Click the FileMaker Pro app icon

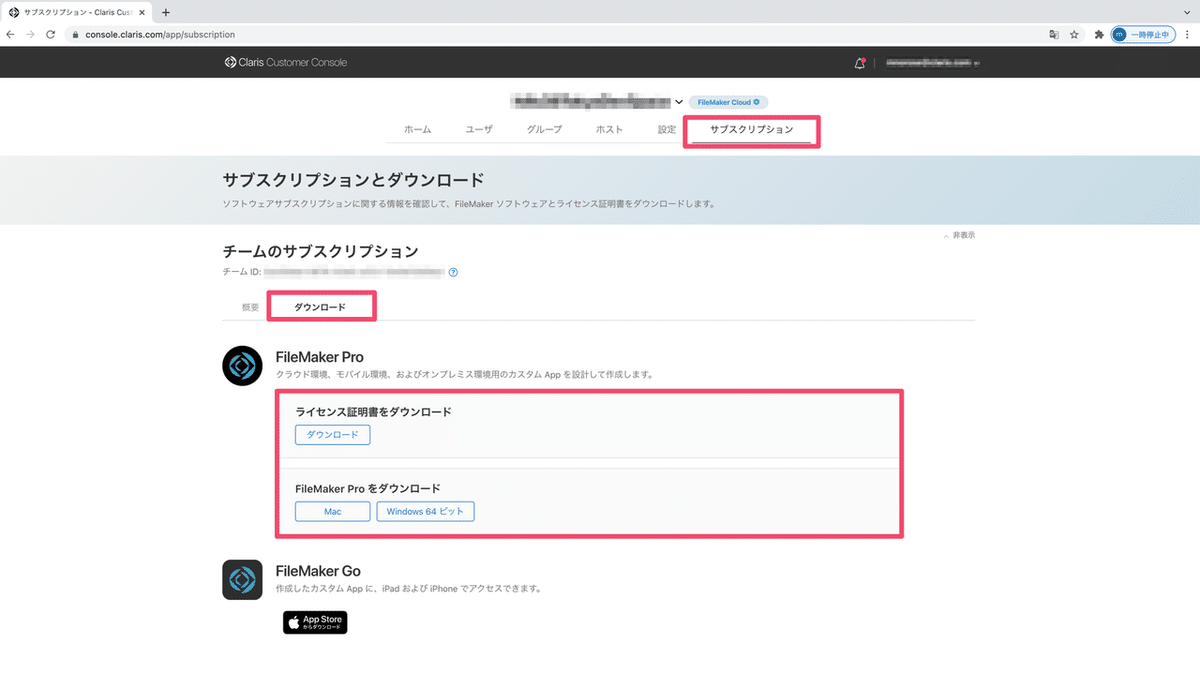(x=242, y=366)
